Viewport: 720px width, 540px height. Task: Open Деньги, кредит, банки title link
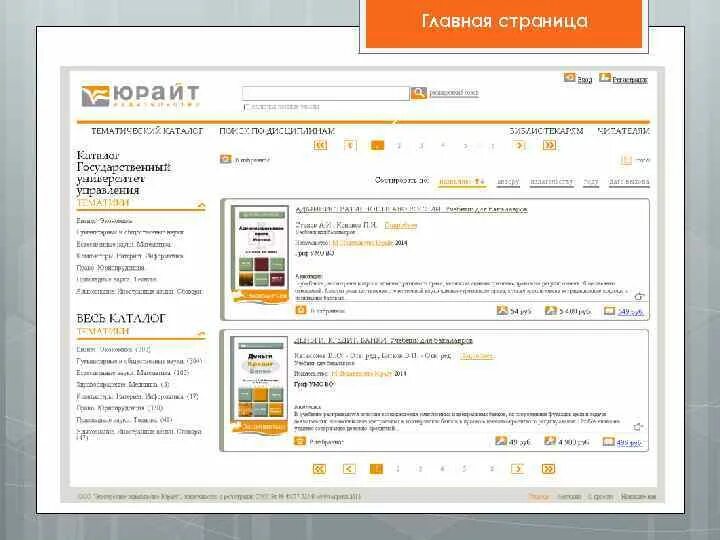383,341
